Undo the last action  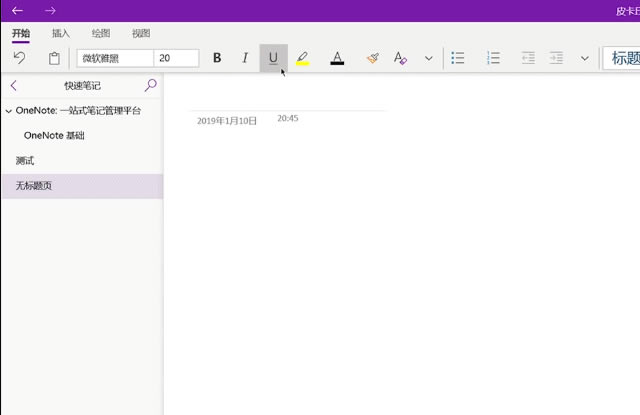click(19, 58)
